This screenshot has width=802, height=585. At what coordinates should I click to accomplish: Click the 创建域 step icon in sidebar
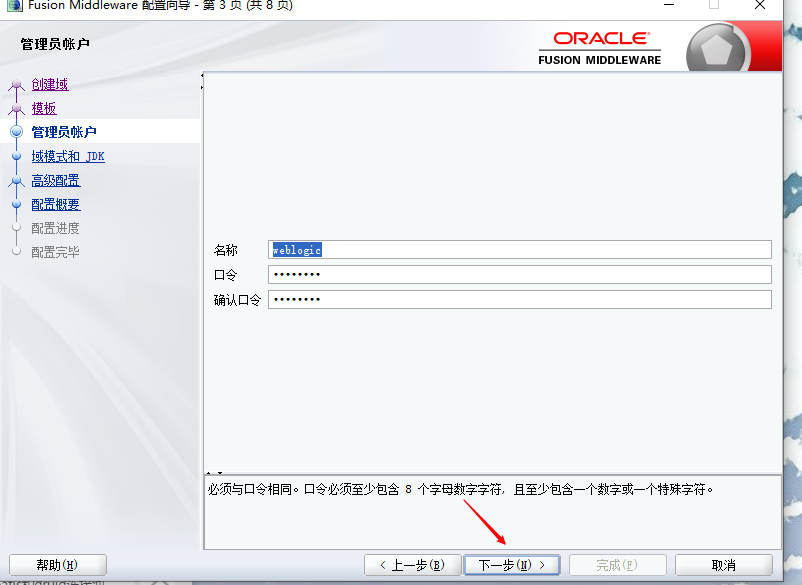tap(14, 84)
